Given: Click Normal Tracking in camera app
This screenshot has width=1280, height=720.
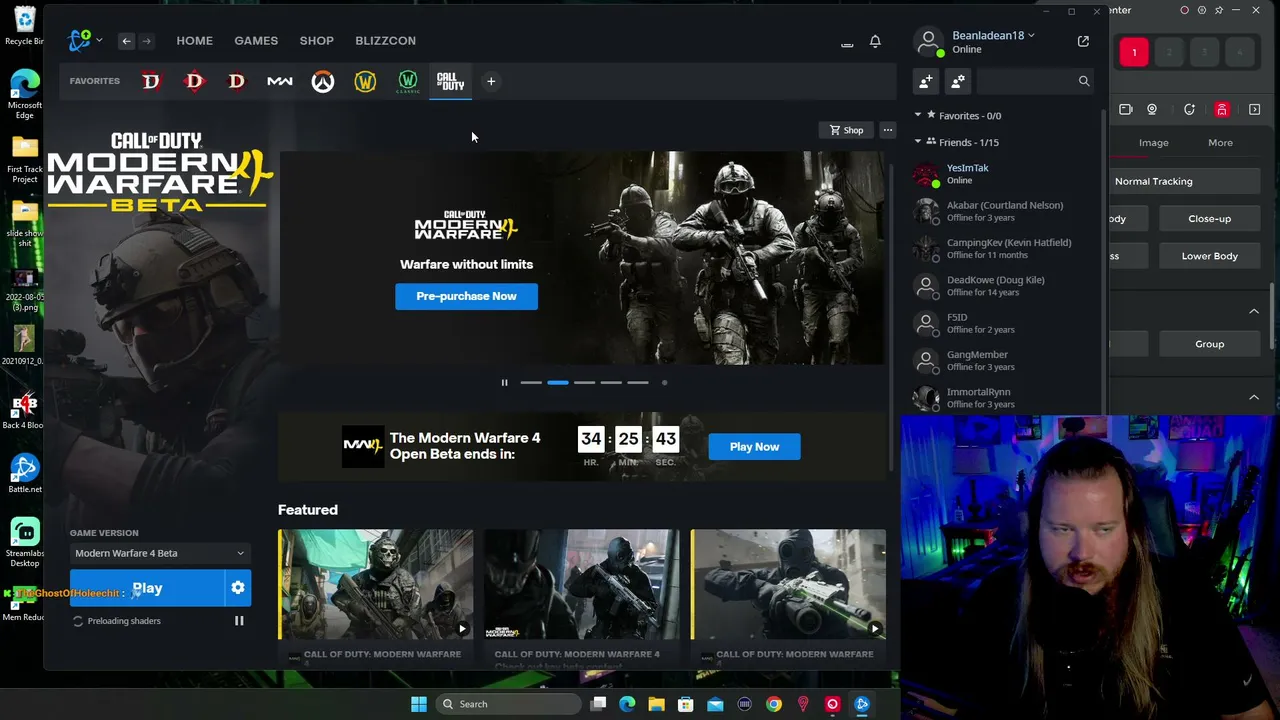Looking at the screenshot, I should (x=1183, y=182).
